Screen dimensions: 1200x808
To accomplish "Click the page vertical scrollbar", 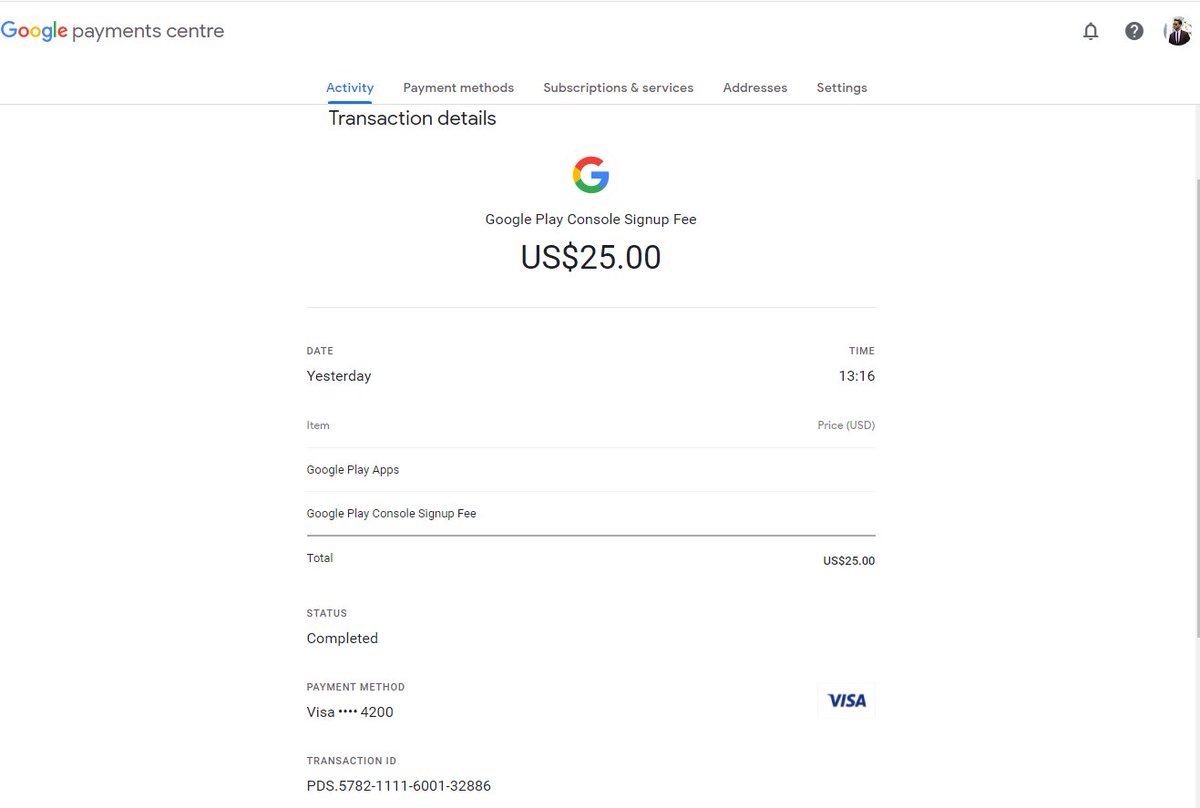I will pos(1197,407).
